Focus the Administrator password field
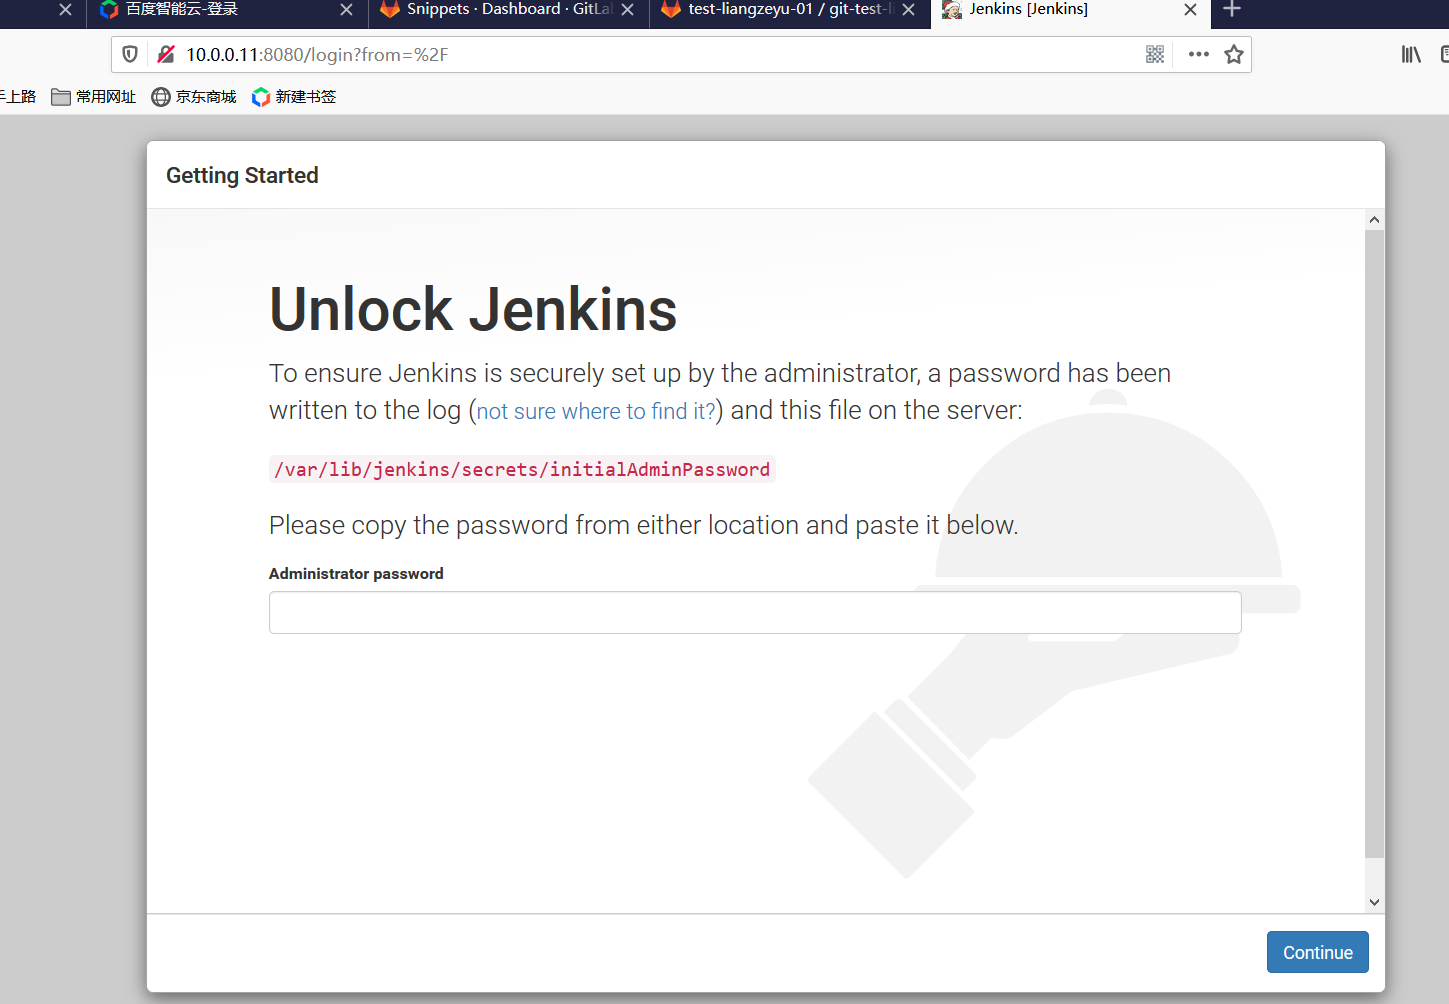Image resolution: width=1449 pixels, height=1004 pixels. pos(755,612)
